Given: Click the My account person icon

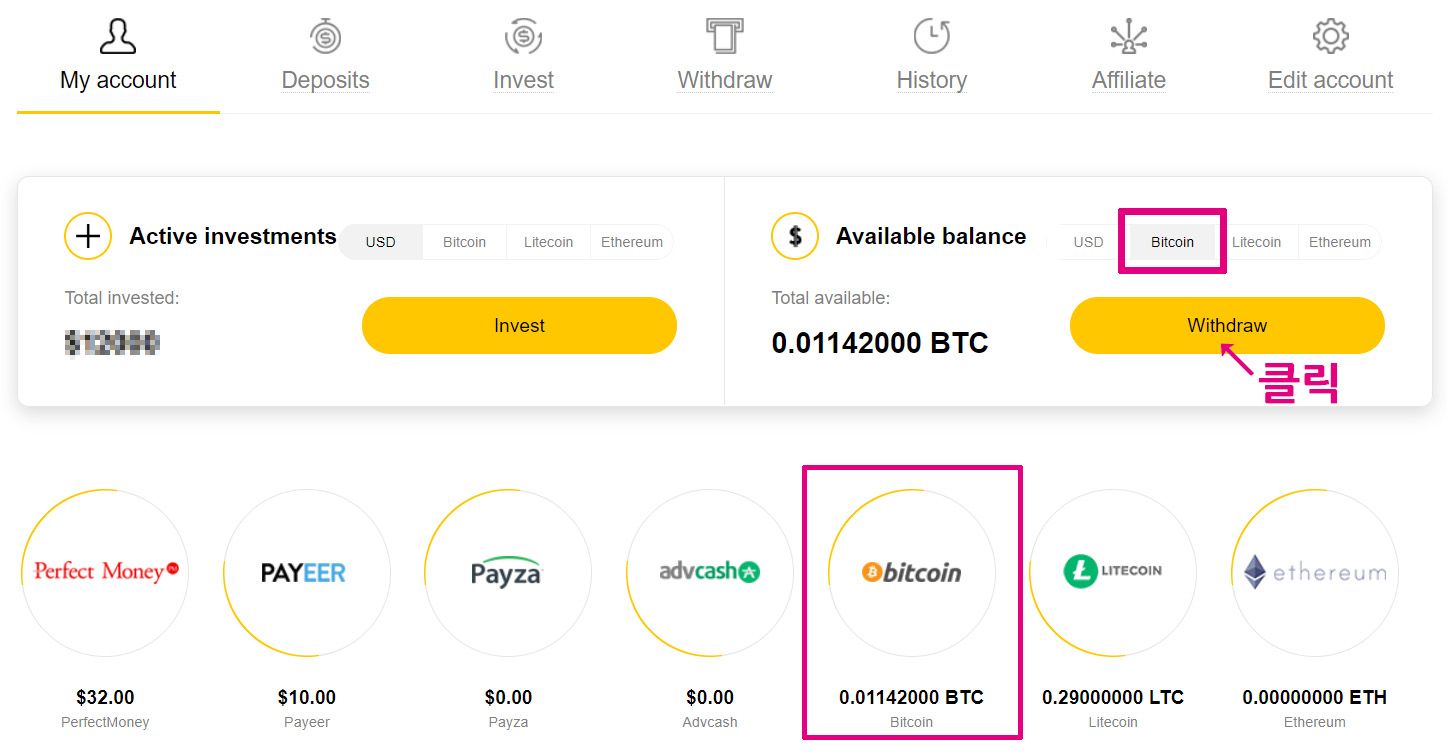Looking at the screenshot, I should coord(118,37).
